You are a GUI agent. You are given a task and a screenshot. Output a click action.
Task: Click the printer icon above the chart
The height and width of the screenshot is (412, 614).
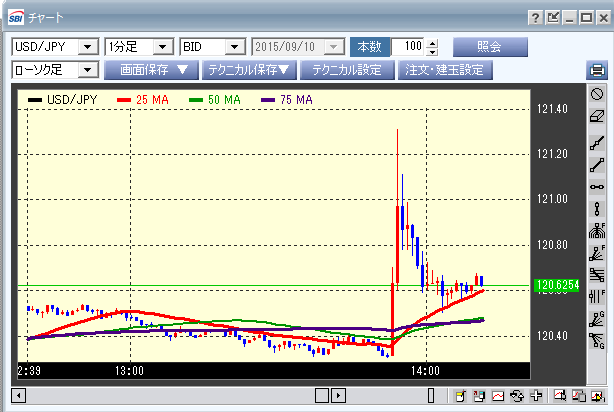[x=597, y=71]
